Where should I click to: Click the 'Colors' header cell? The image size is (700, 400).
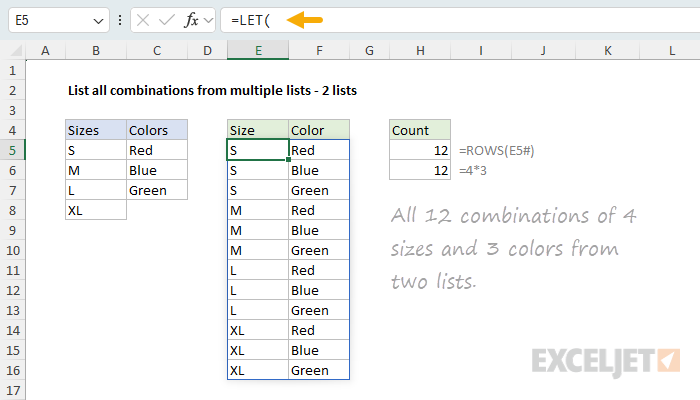tap(157, 130)
